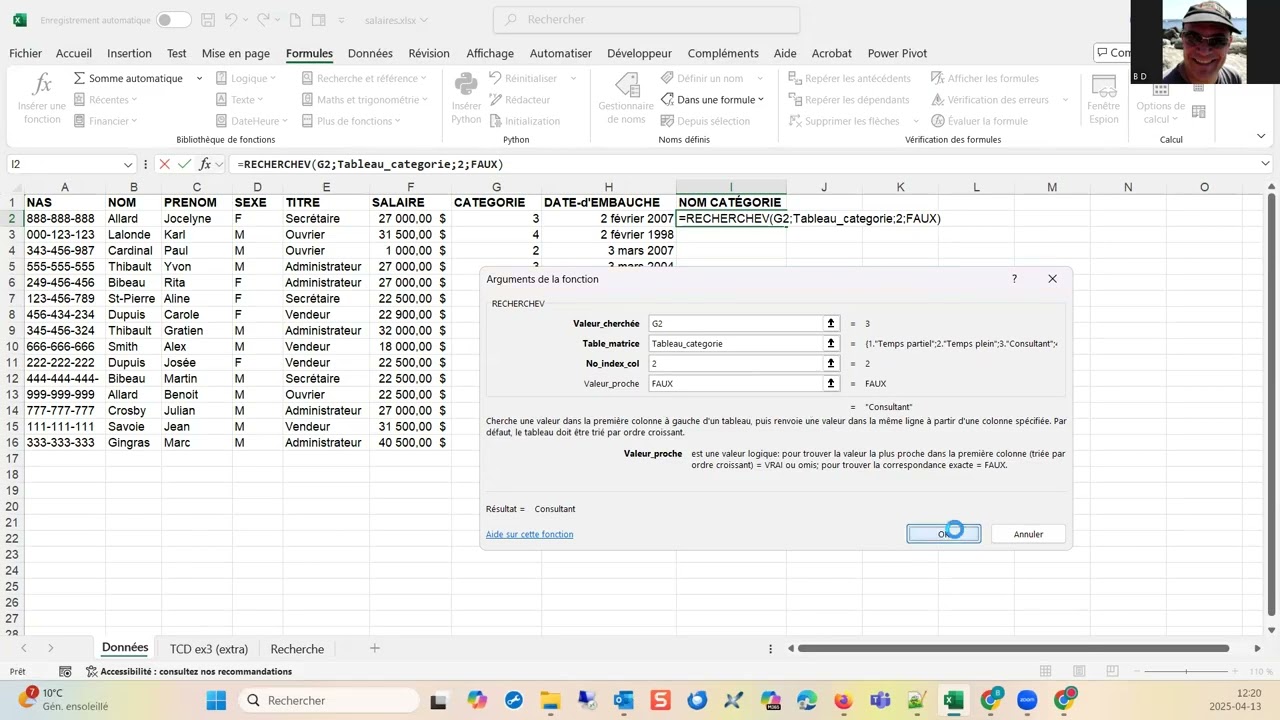Screen dimensions: 1280x720
Task: Collapse dialog via No_index_col range selector
Action: (830, 363)
